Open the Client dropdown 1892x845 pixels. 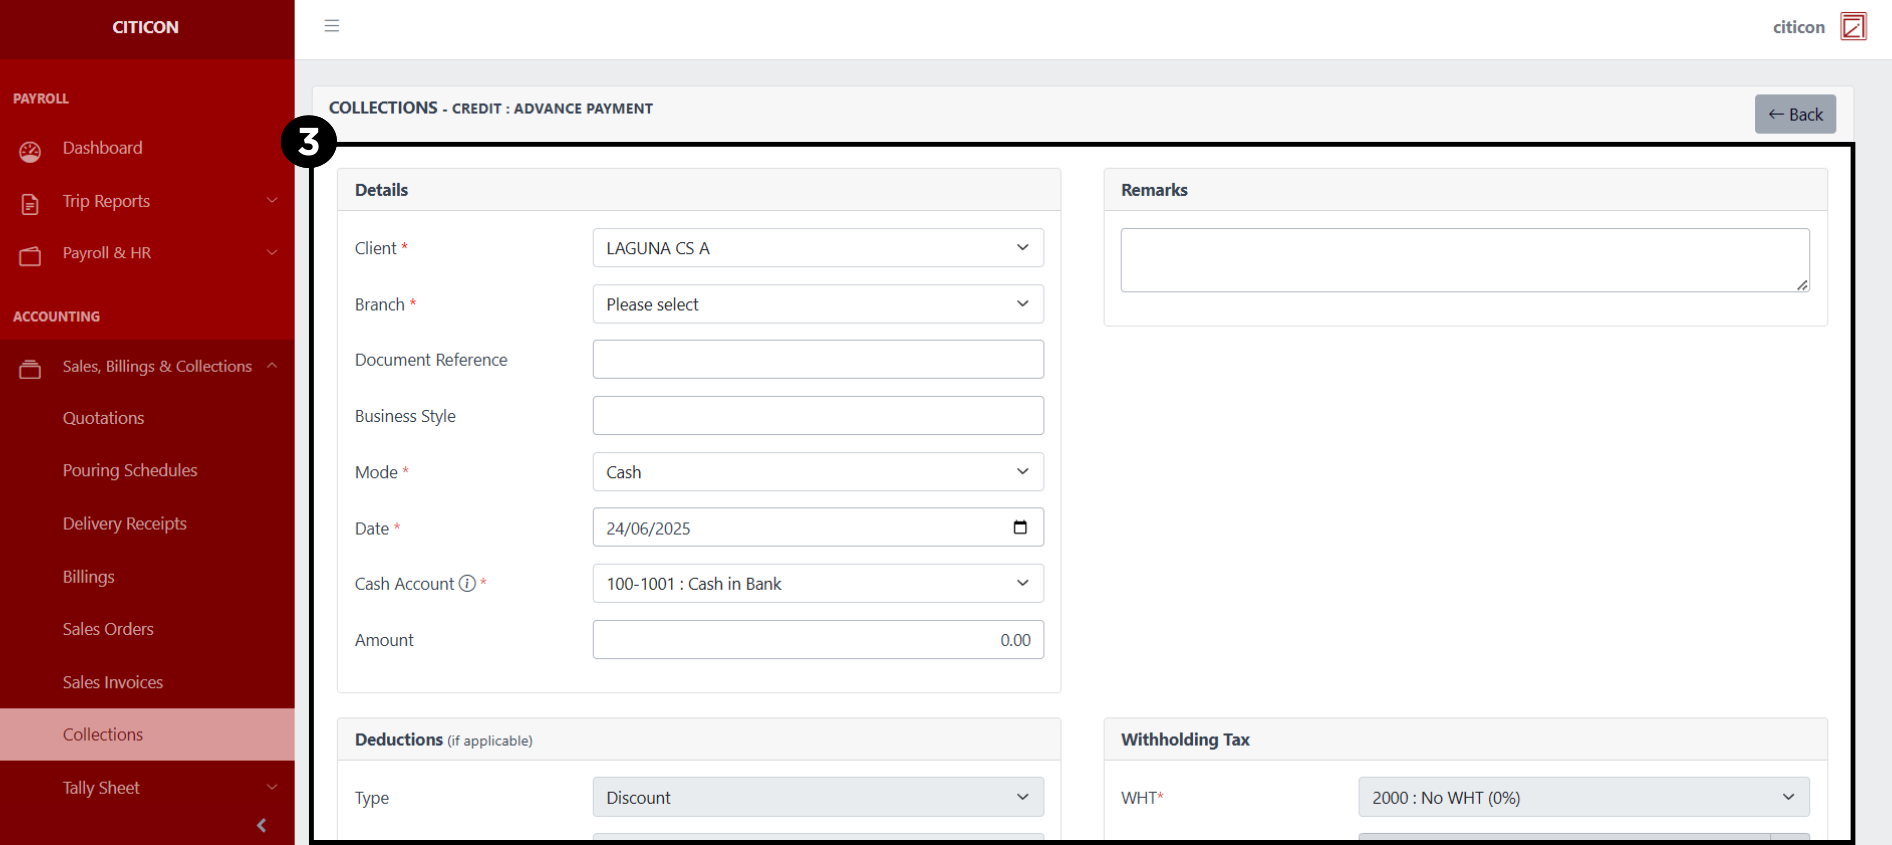tap(817, 248)
